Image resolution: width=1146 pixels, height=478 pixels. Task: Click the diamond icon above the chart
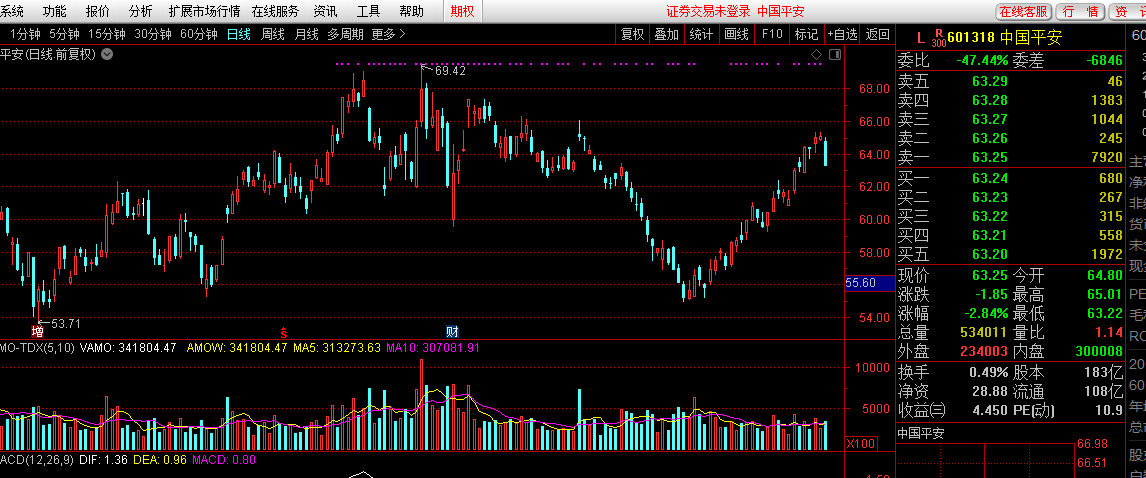click(x=817, y=55)
